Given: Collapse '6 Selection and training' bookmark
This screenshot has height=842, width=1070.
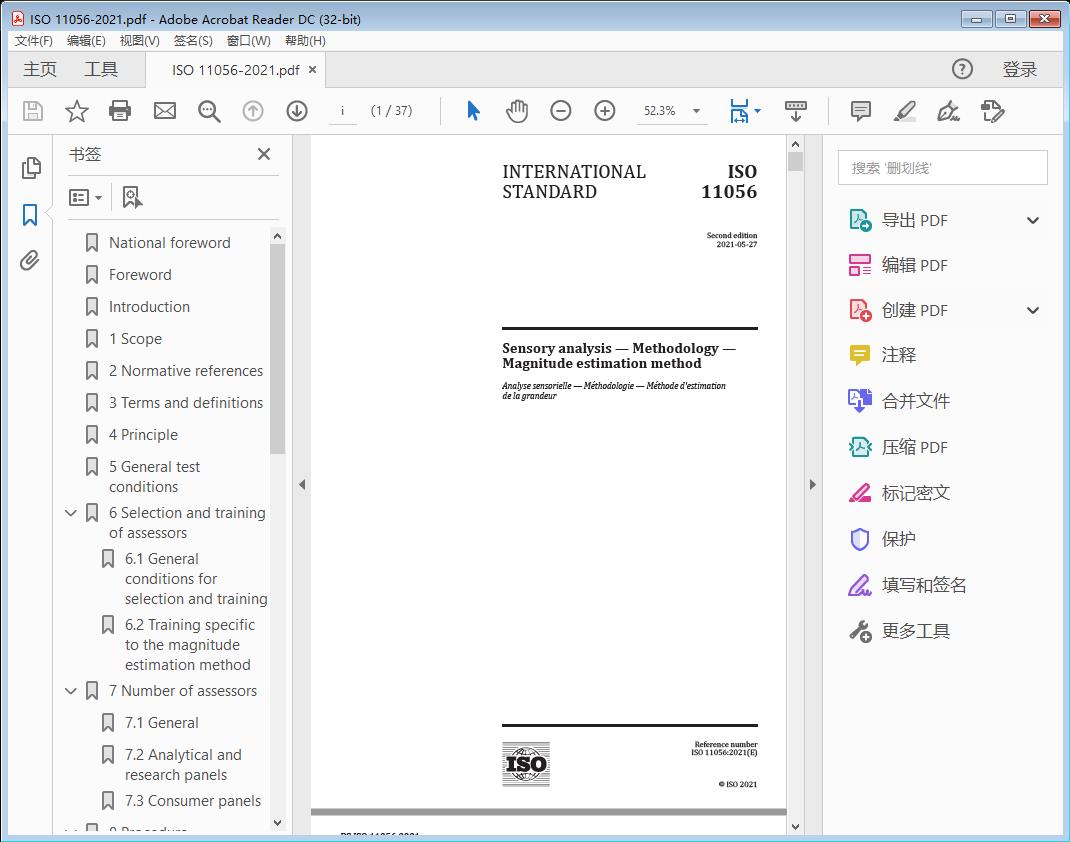Looking at the screenshot, I should (71, 513).
